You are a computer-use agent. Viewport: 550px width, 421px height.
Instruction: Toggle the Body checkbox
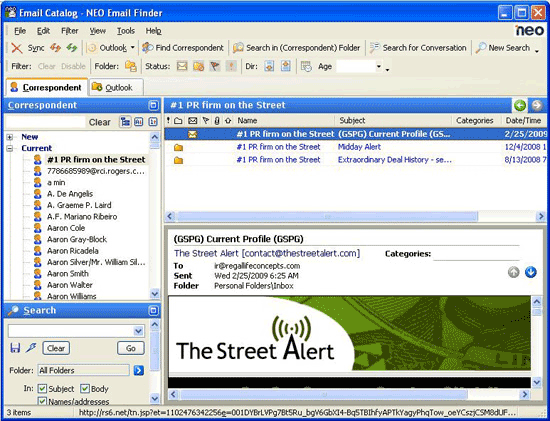point(85,389)
